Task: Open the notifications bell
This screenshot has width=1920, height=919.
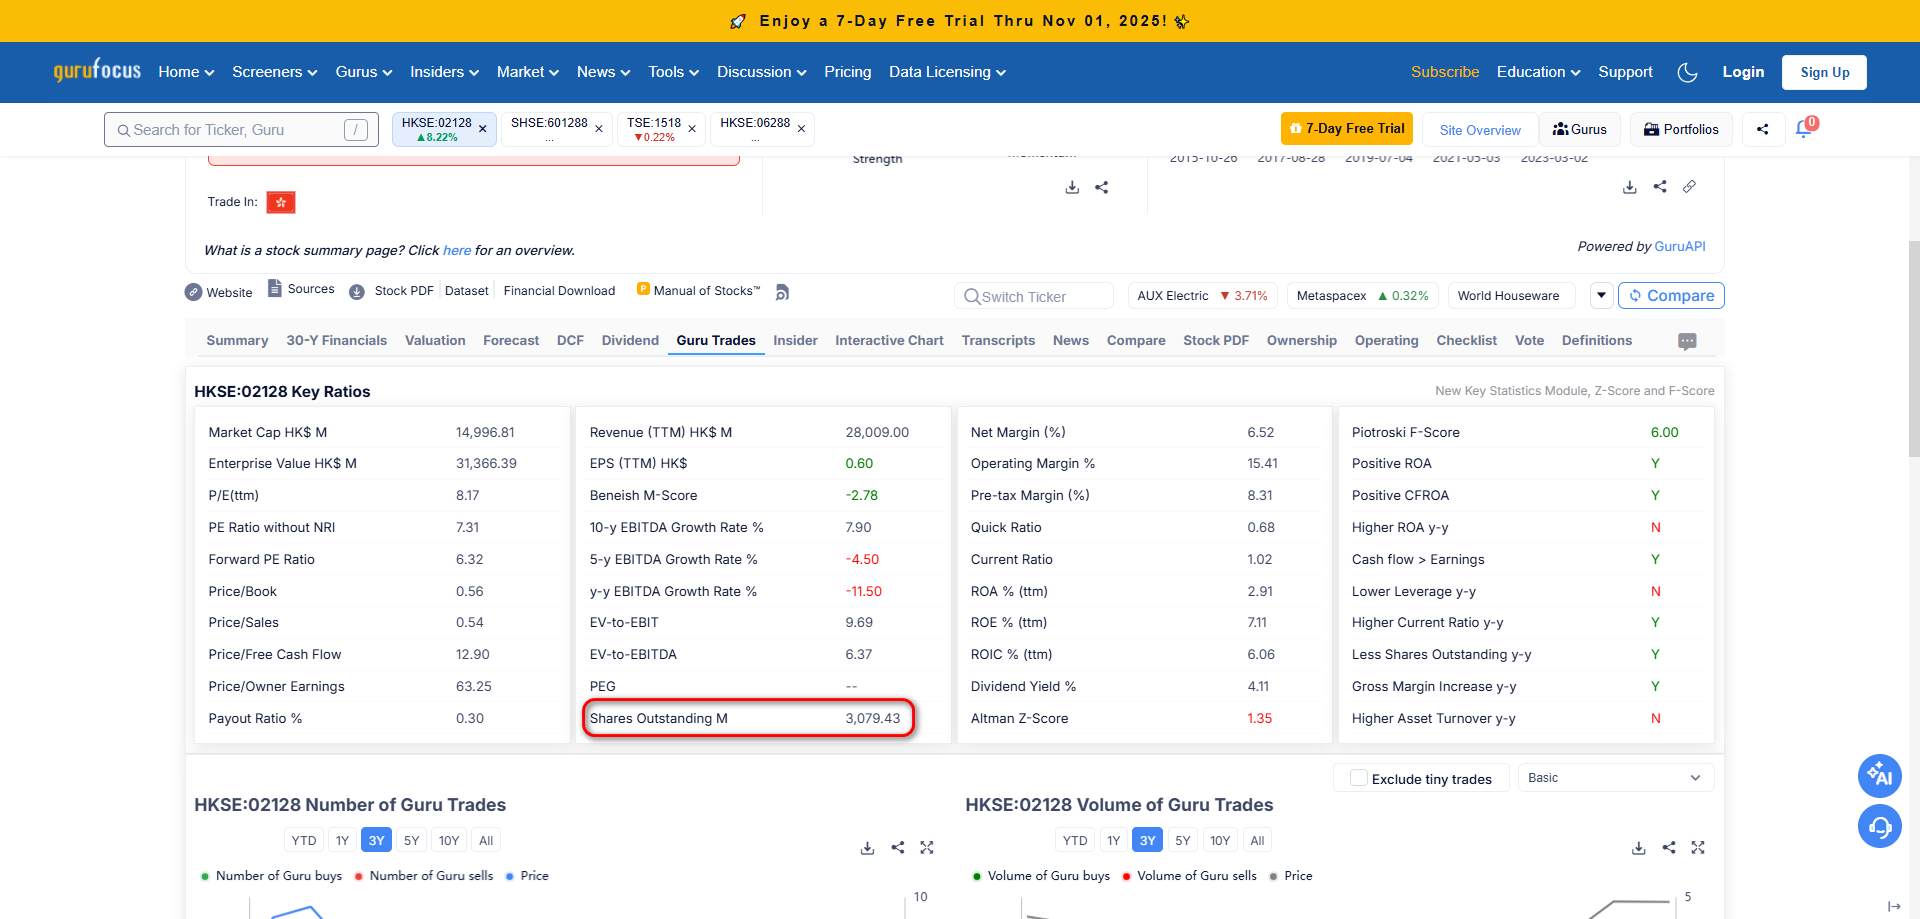Action: [x=1804, y=129]
